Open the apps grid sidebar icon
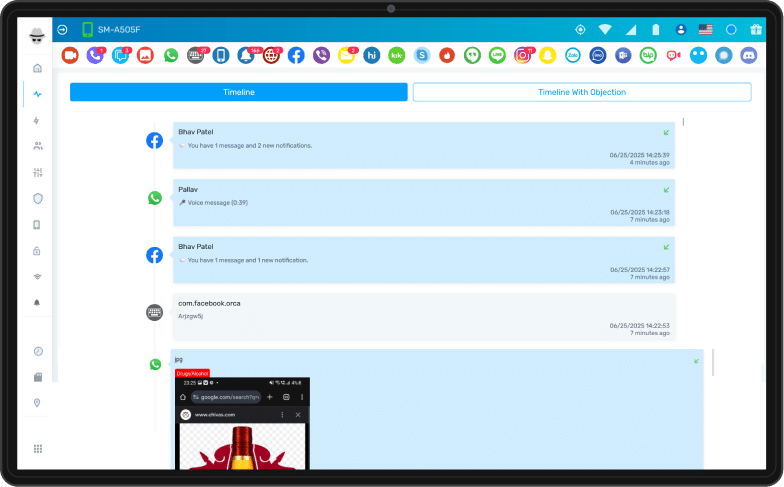784x487 pixels. point(38,448)
